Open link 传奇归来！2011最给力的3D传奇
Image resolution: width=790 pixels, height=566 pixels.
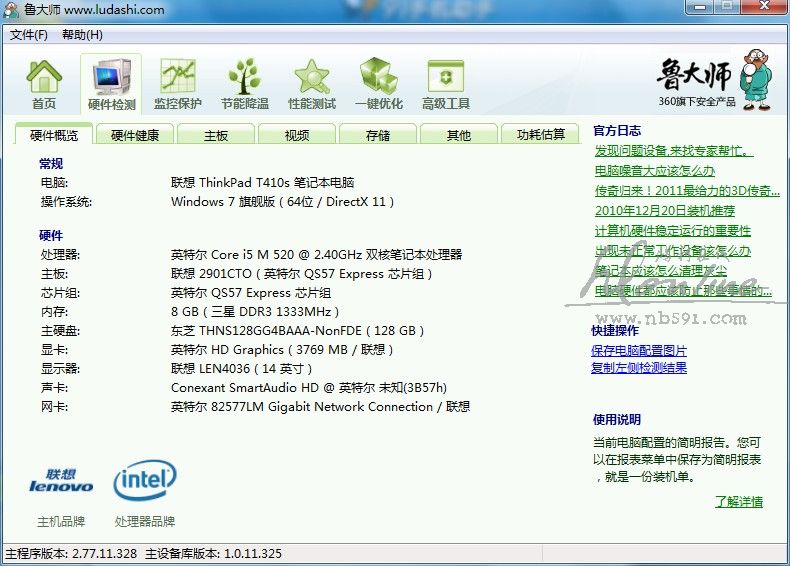pyautogui.click(x=687, y=191)
